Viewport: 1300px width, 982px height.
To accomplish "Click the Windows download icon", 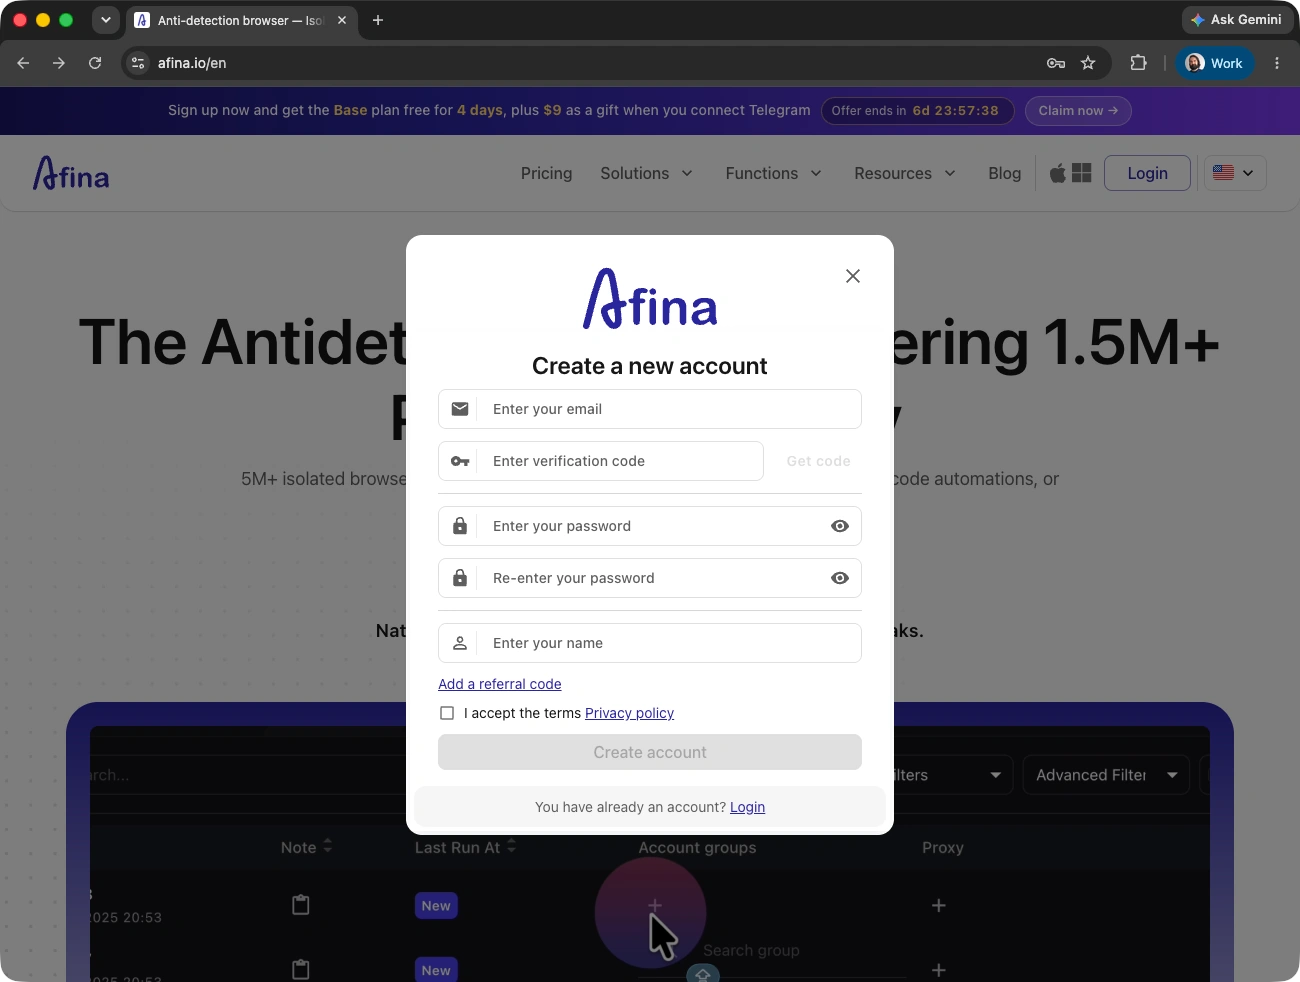I will pos(1082,173).
